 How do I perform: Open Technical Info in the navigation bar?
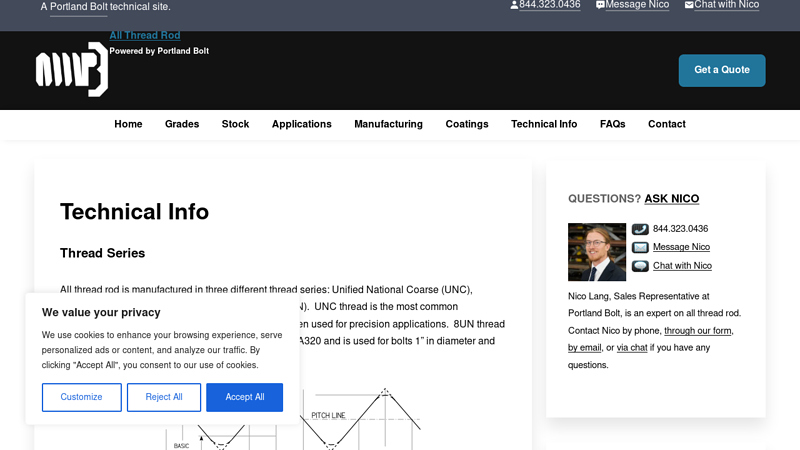coord(544,124)
